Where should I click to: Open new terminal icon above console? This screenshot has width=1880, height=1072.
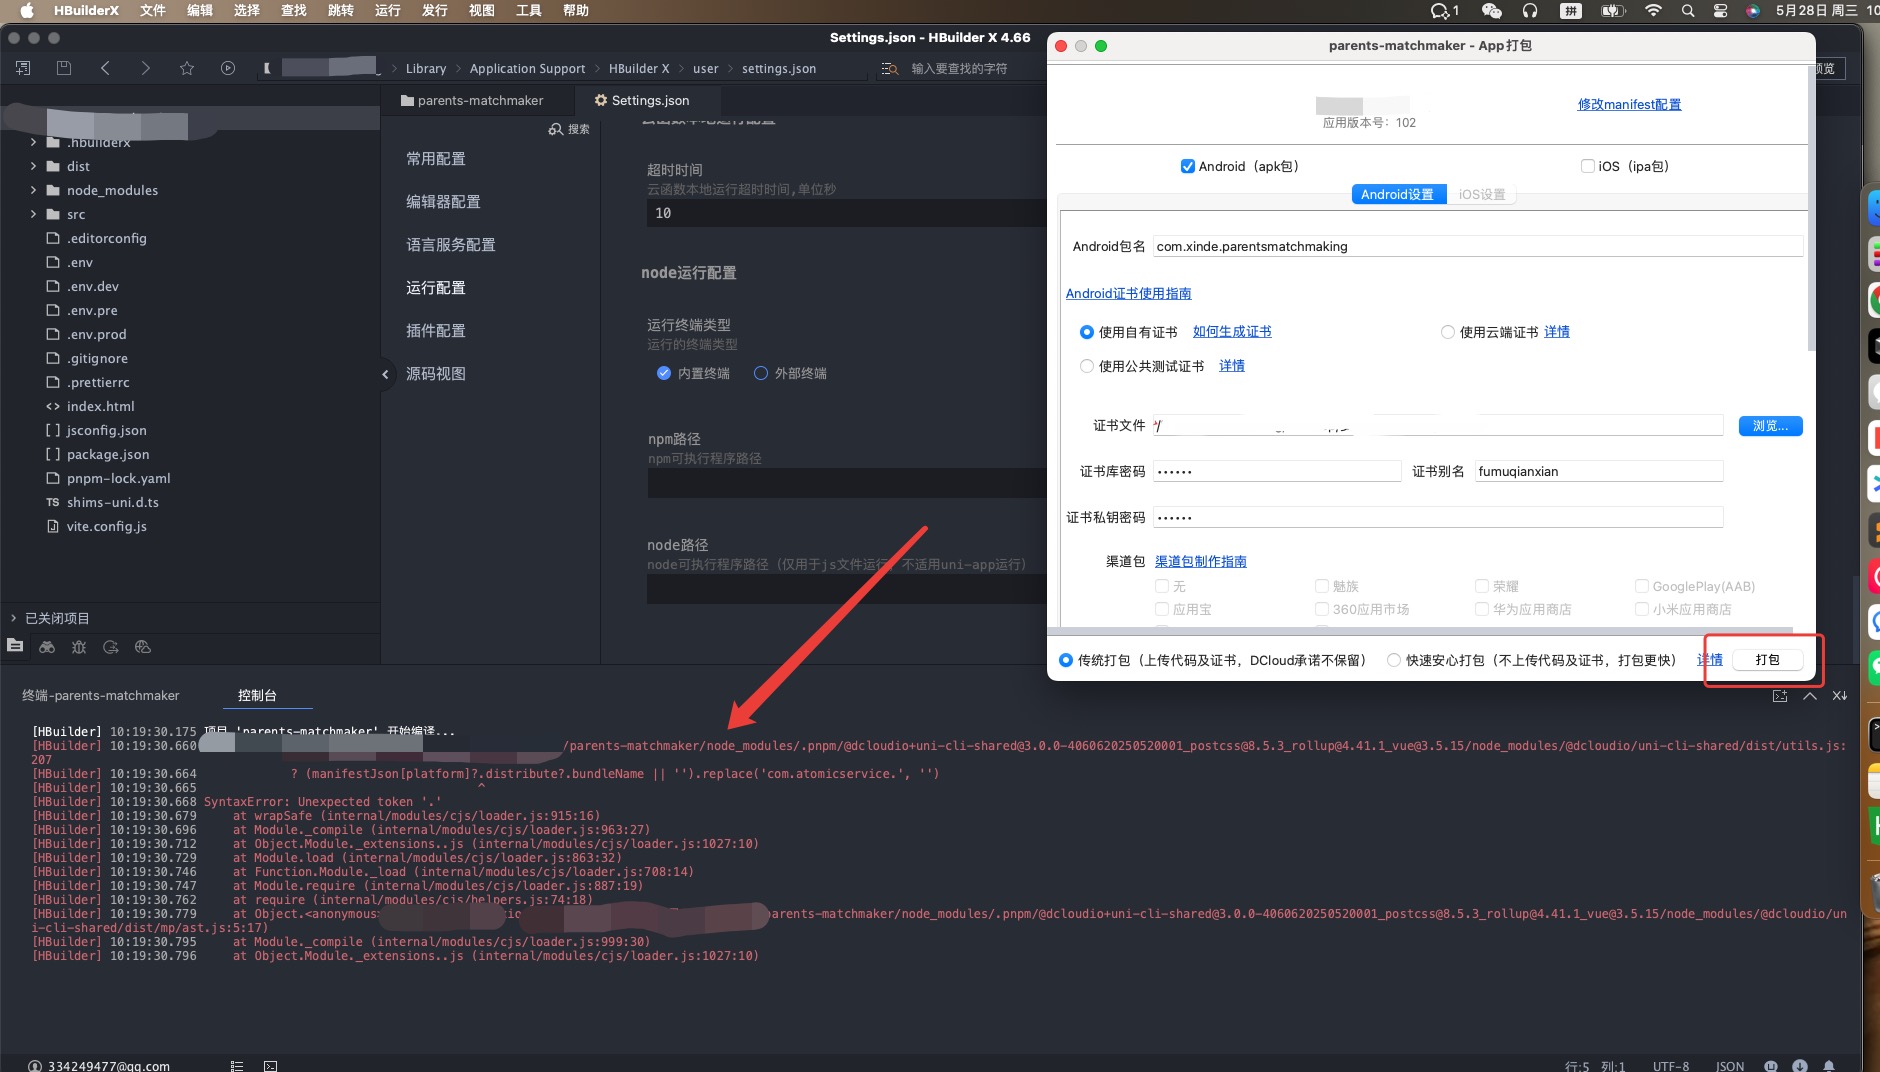point(1780,696)
